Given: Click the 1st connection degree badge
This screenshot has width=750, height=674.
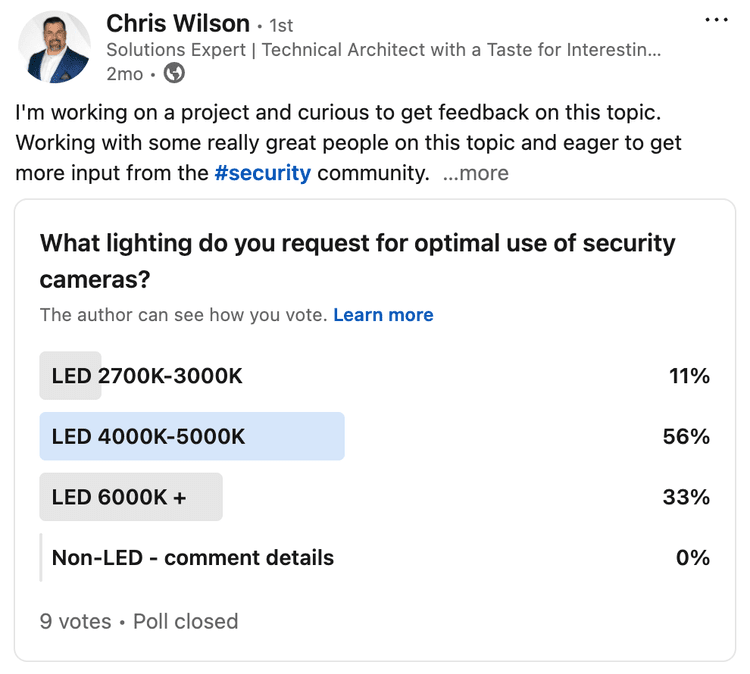Looking at the screenshot, I should [281, 25].
